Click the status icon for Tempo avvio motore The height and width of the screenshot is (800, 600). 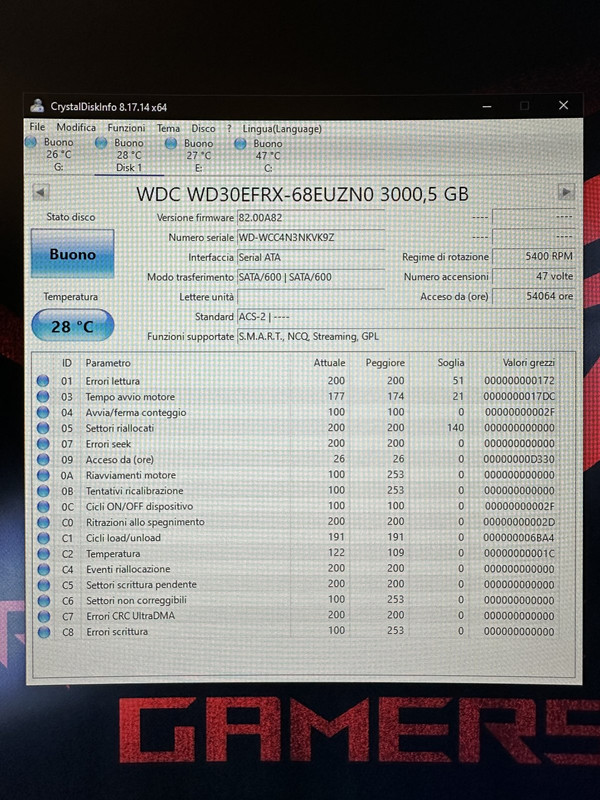click(43, 396)
